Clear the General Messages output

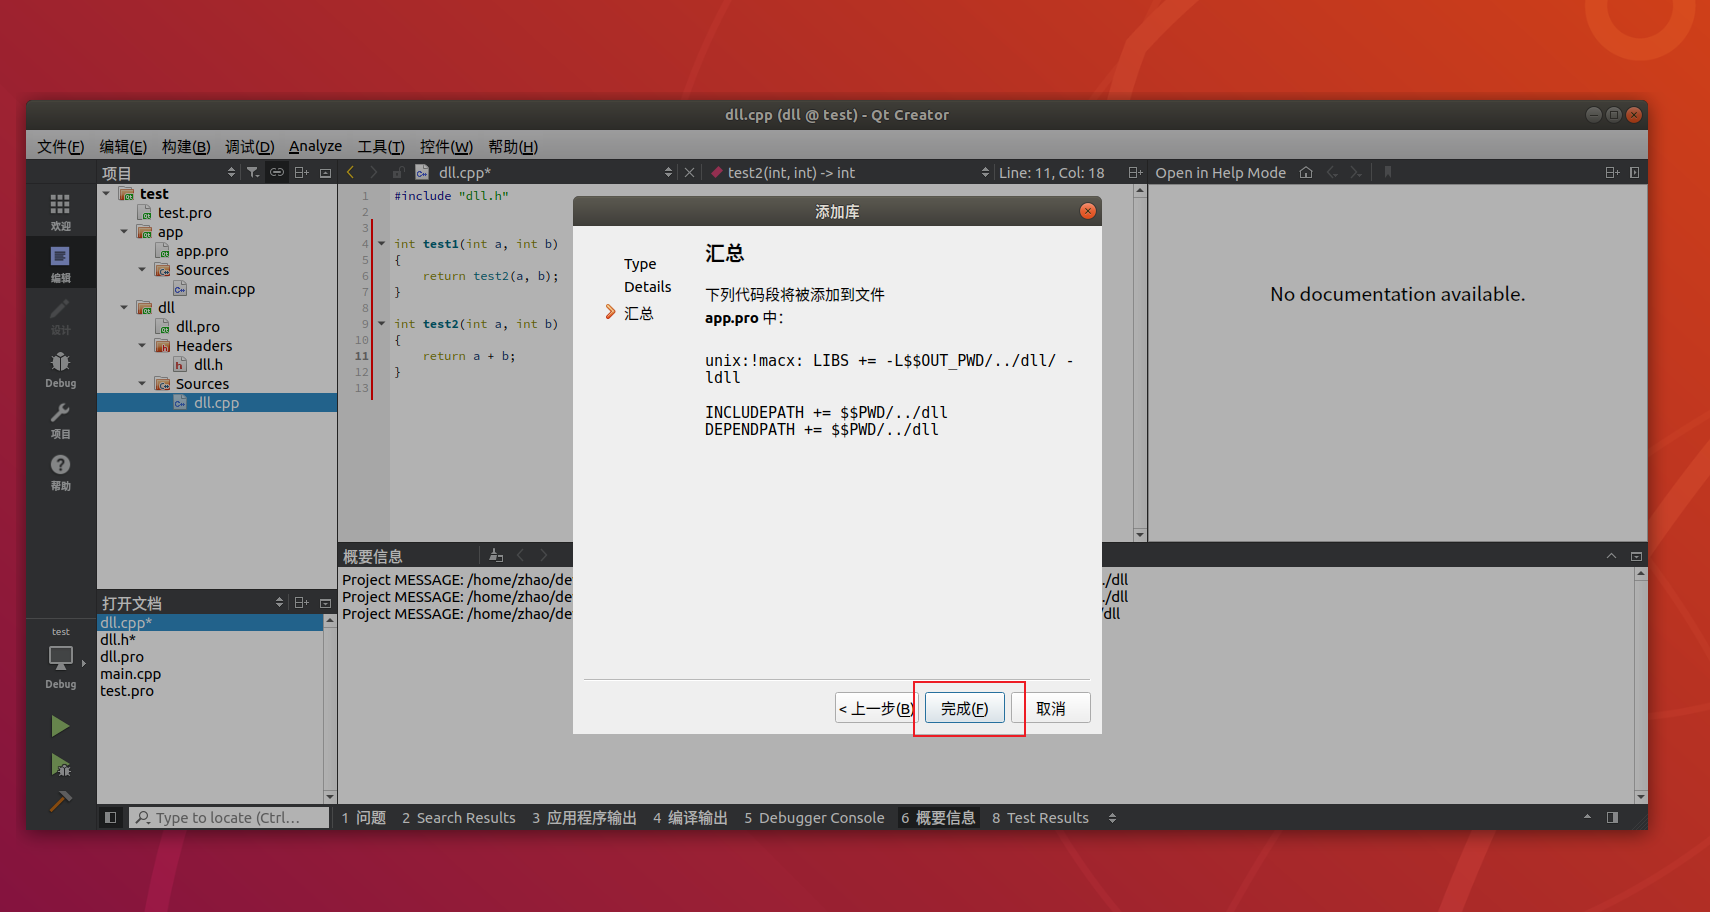pos(496,555)
